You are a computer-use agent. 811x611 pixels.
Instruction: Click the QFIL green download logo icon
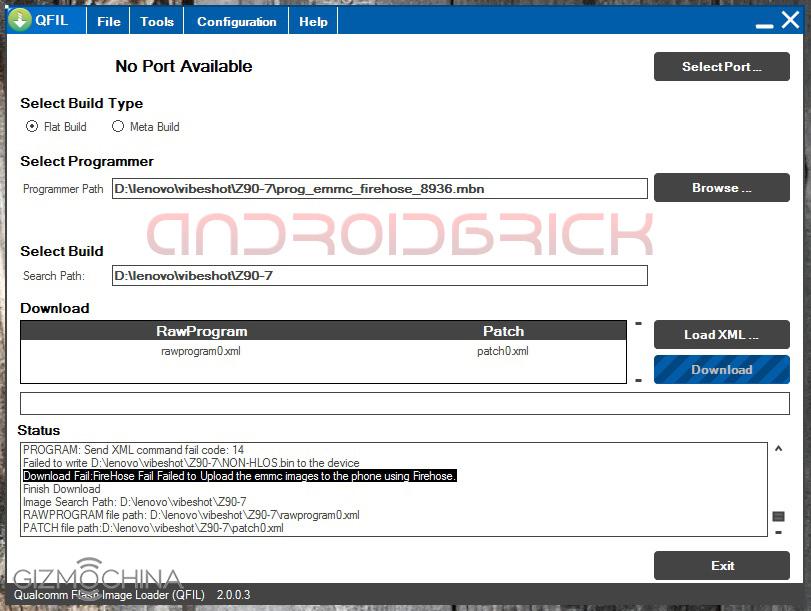click(x=20, y=20)
